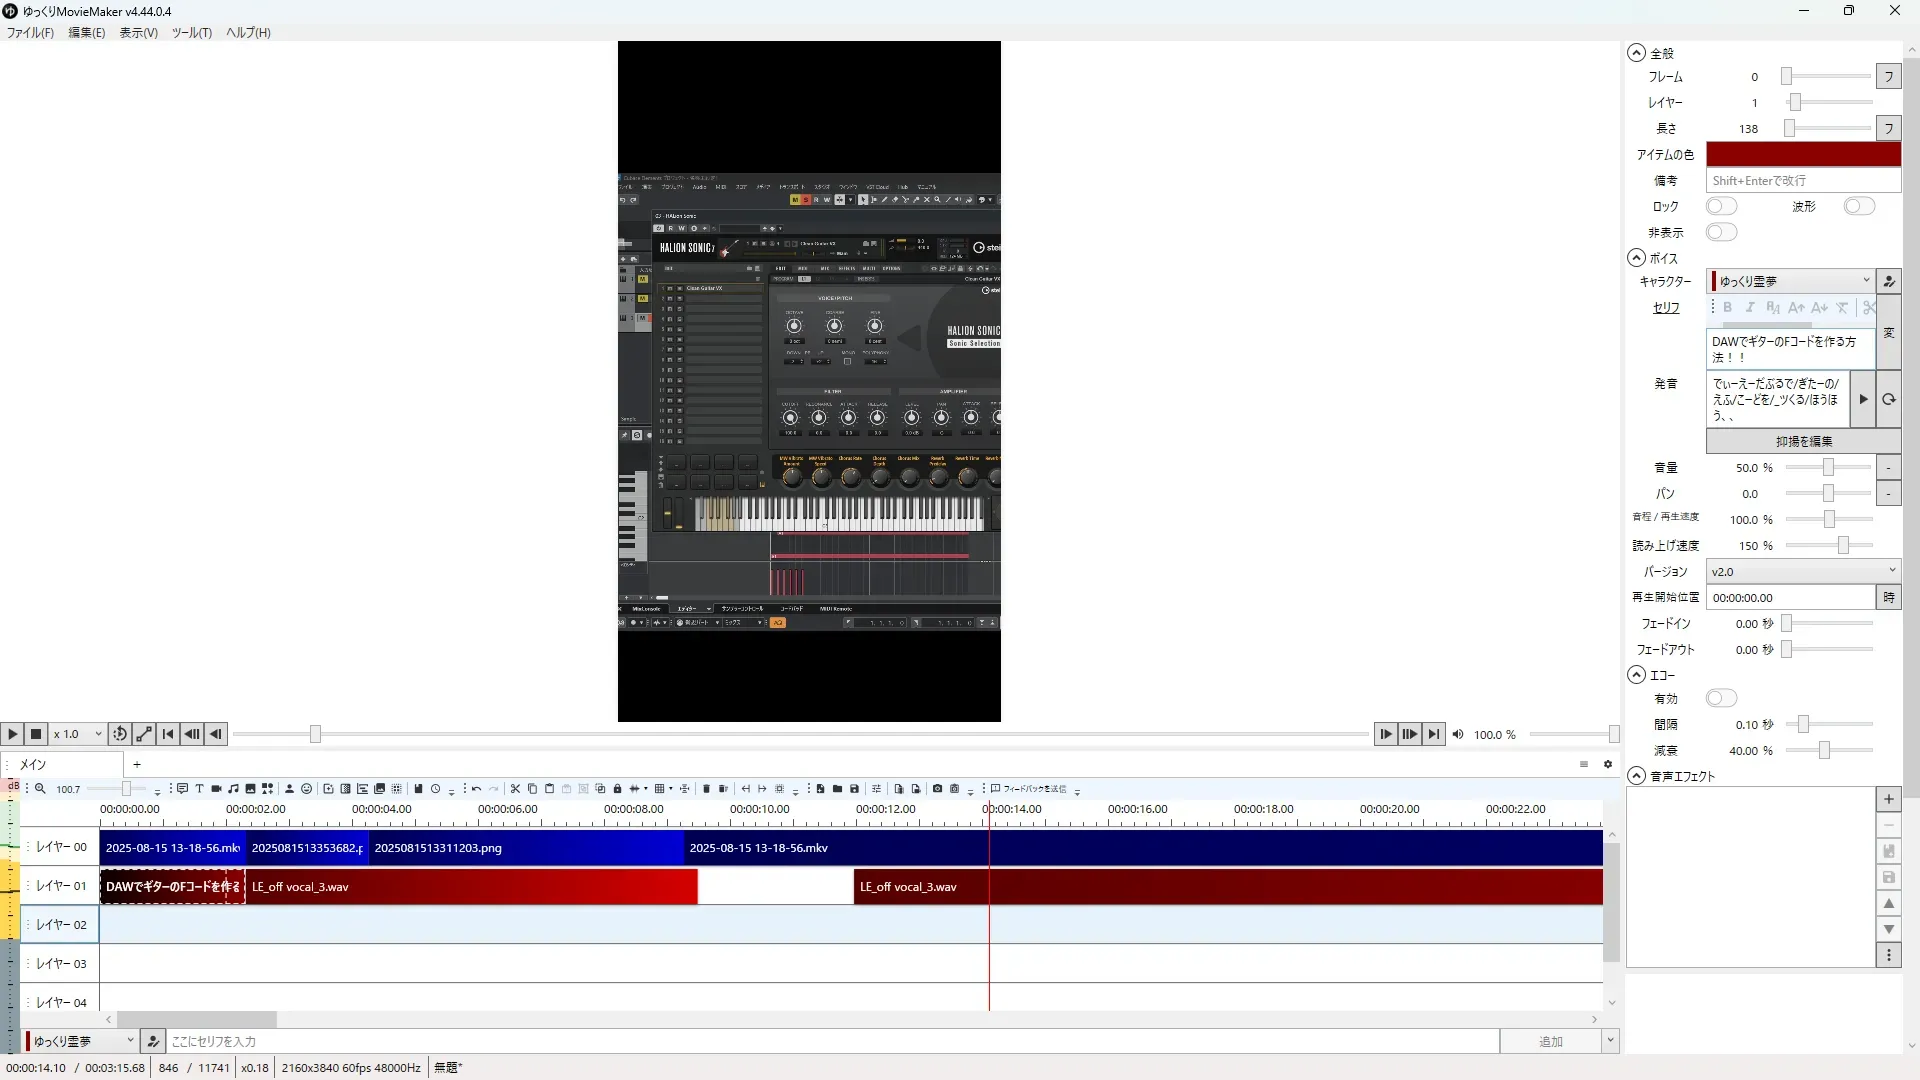The height and width of the screenshot is (1080, 1920).
Task: Click the アイテムの色 dark red swatch
Action: (1802, 154)
